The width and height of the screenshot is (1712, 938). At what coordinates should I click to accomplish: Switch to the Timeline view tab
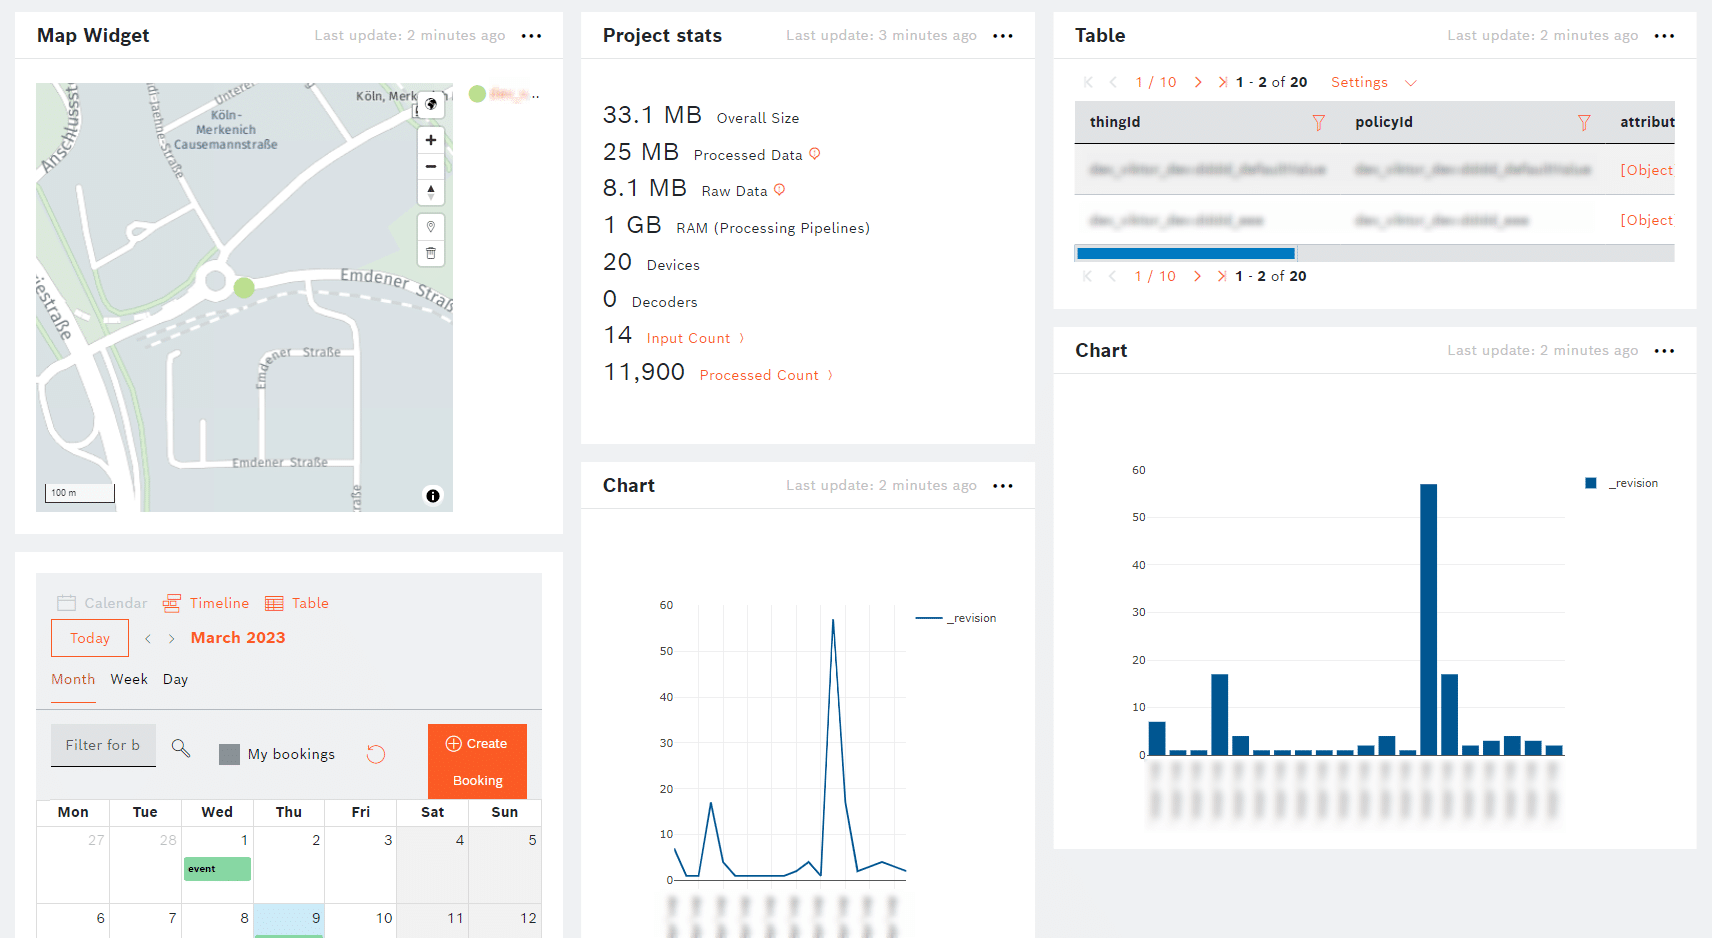[207, 603]
